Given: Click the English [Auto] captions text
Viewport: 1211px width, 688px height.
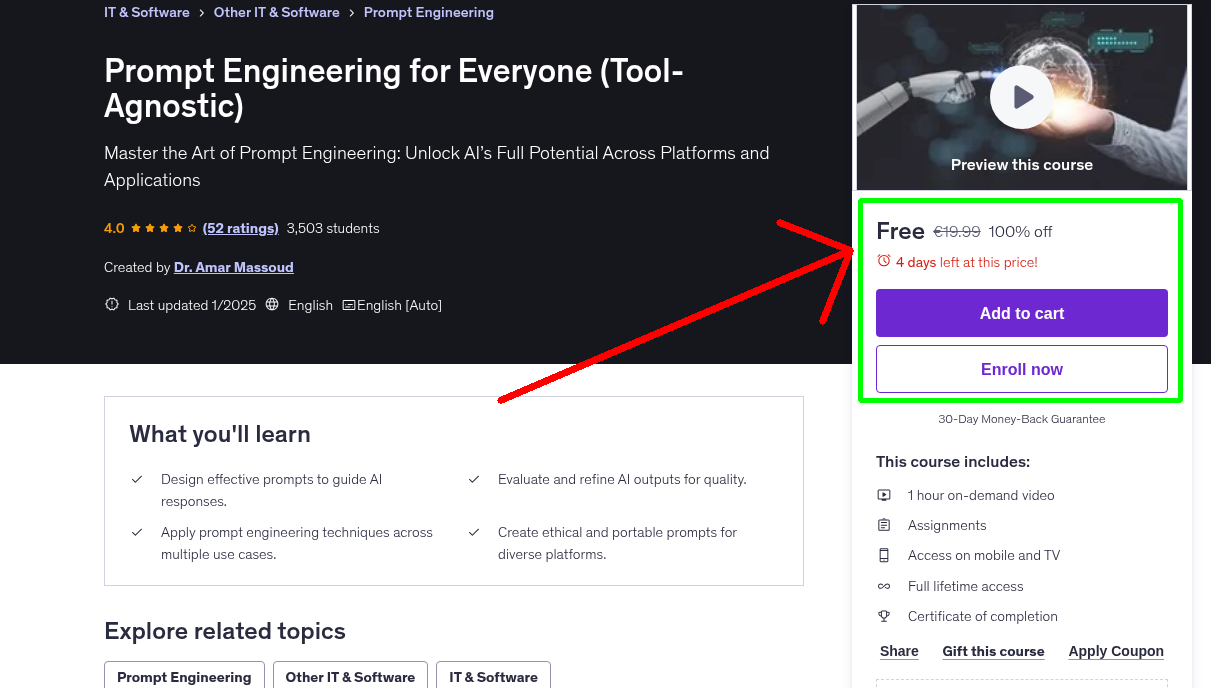Looking at the screenshot, I should tap(399, 305).
